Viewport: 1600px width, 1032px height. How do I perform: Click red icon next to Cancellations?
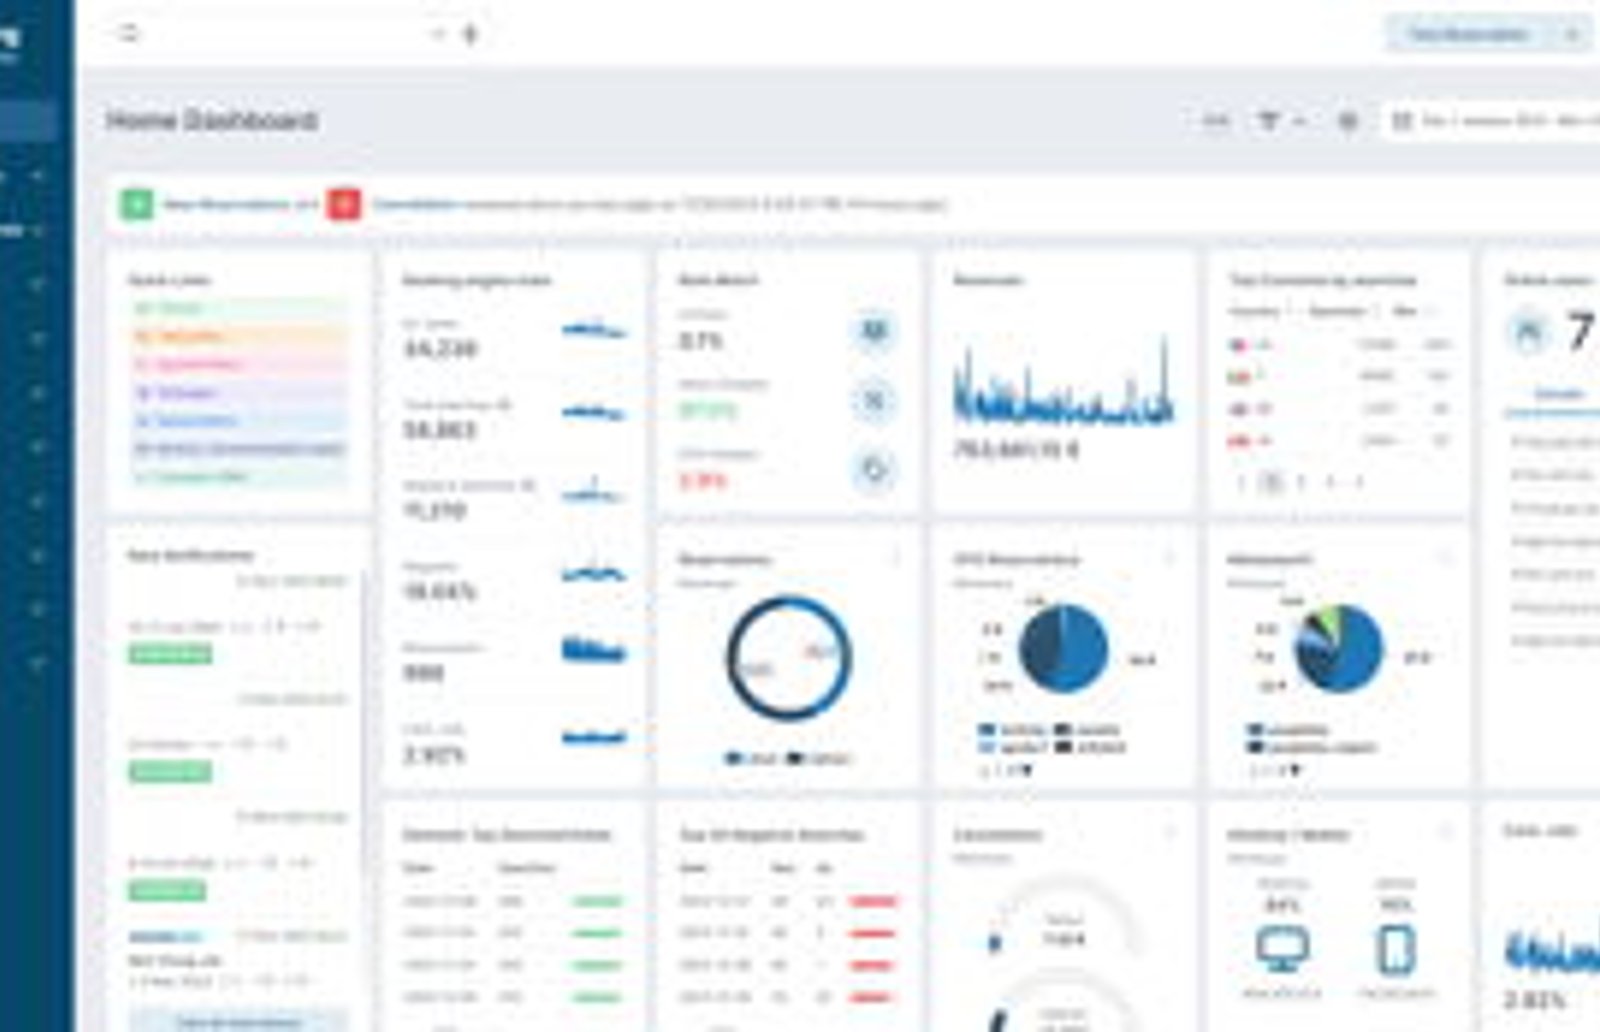tap(344, 204)
